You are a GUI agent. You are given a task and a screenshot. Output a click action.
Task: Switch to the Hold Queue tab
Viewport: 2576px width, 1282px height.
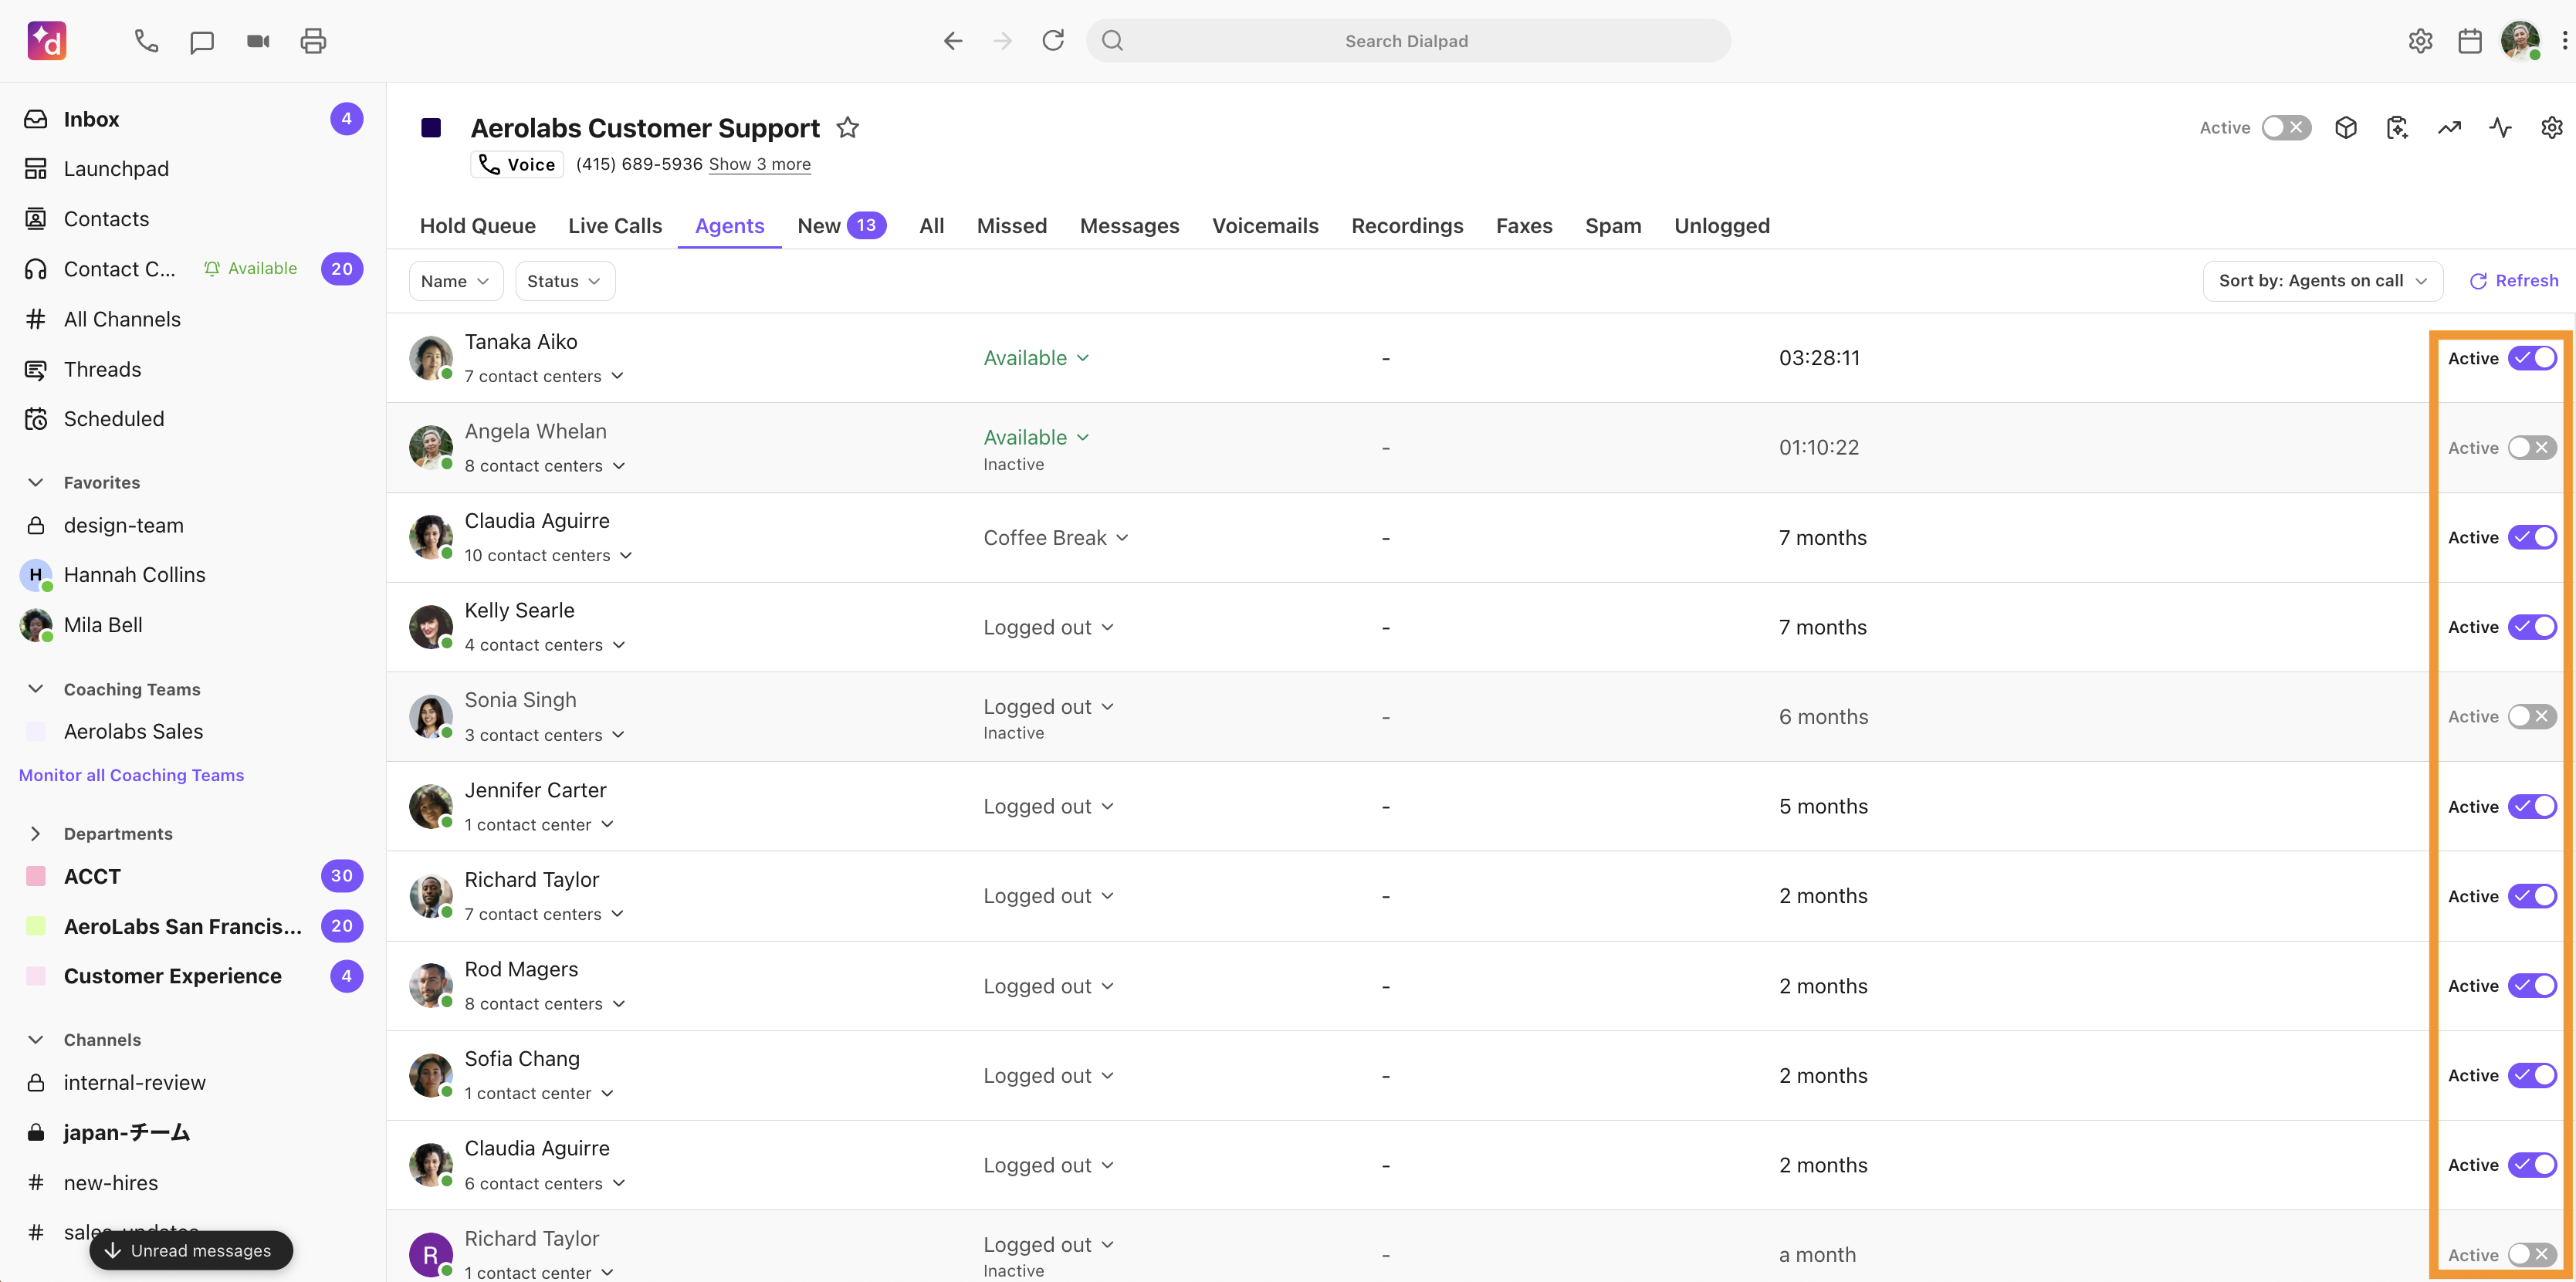click(x=478, y=226)
